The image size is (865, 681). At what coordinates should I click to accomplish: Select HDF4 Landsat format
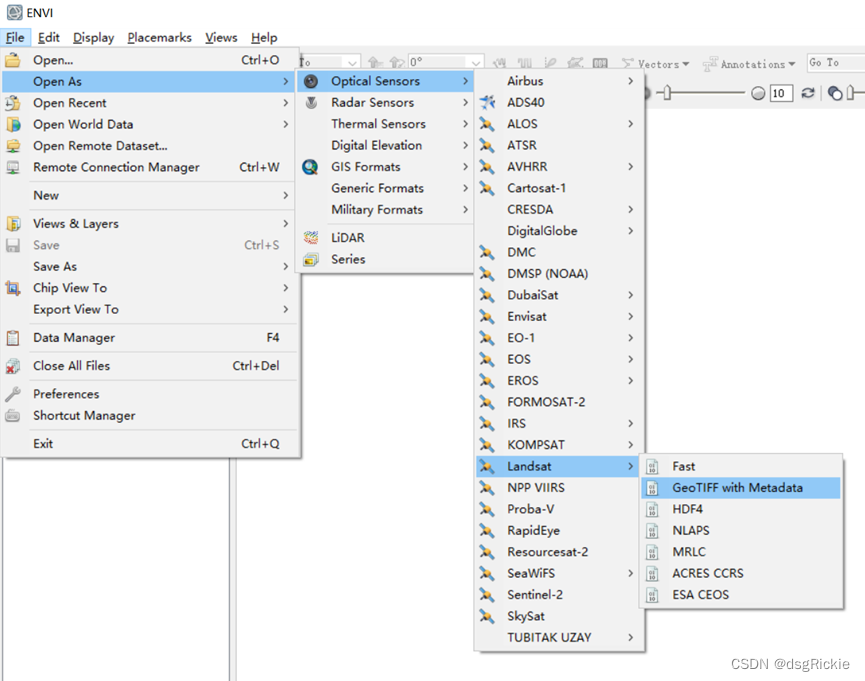pyautogui.click(x=740, y=509)
